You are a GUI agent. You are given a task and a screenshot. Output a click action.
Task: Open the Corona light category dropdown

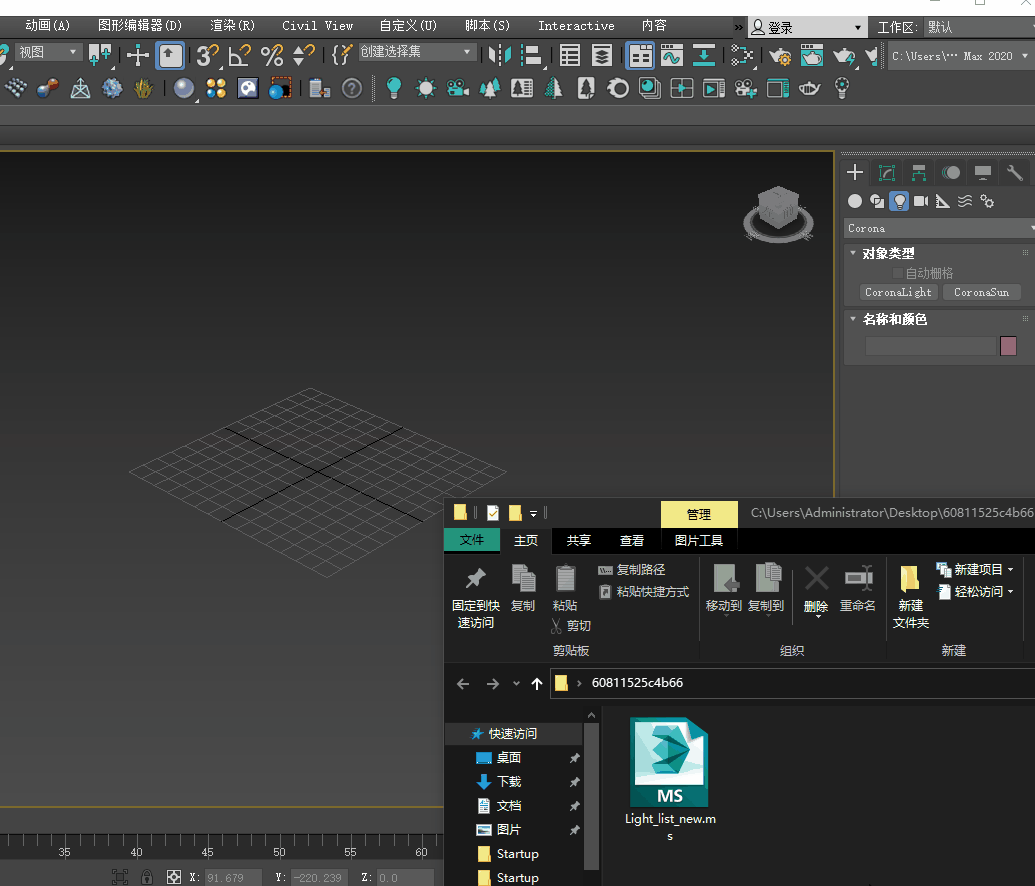939,228
